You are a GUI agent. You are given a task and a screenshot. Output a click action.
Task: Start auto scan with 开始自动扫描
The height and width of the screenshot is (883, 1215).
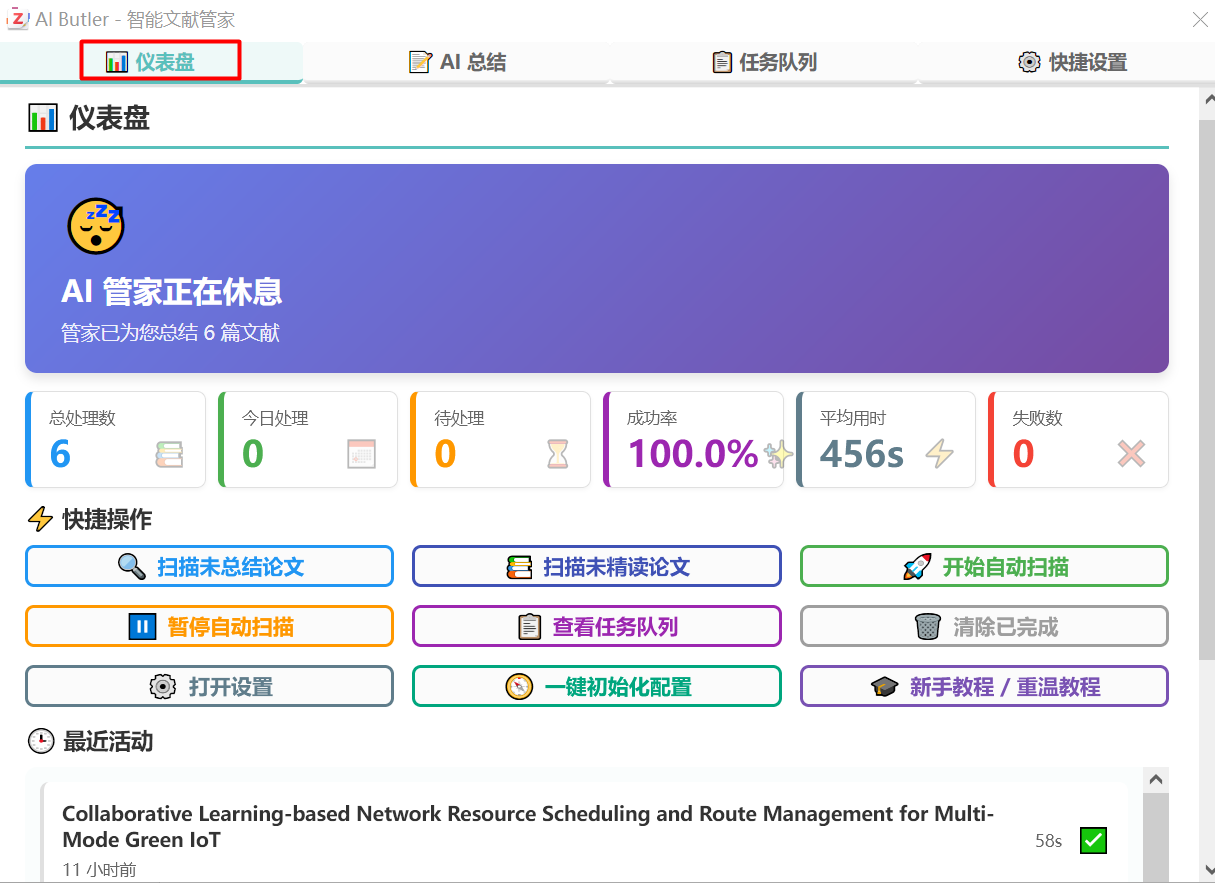click(x=984, y=567)
